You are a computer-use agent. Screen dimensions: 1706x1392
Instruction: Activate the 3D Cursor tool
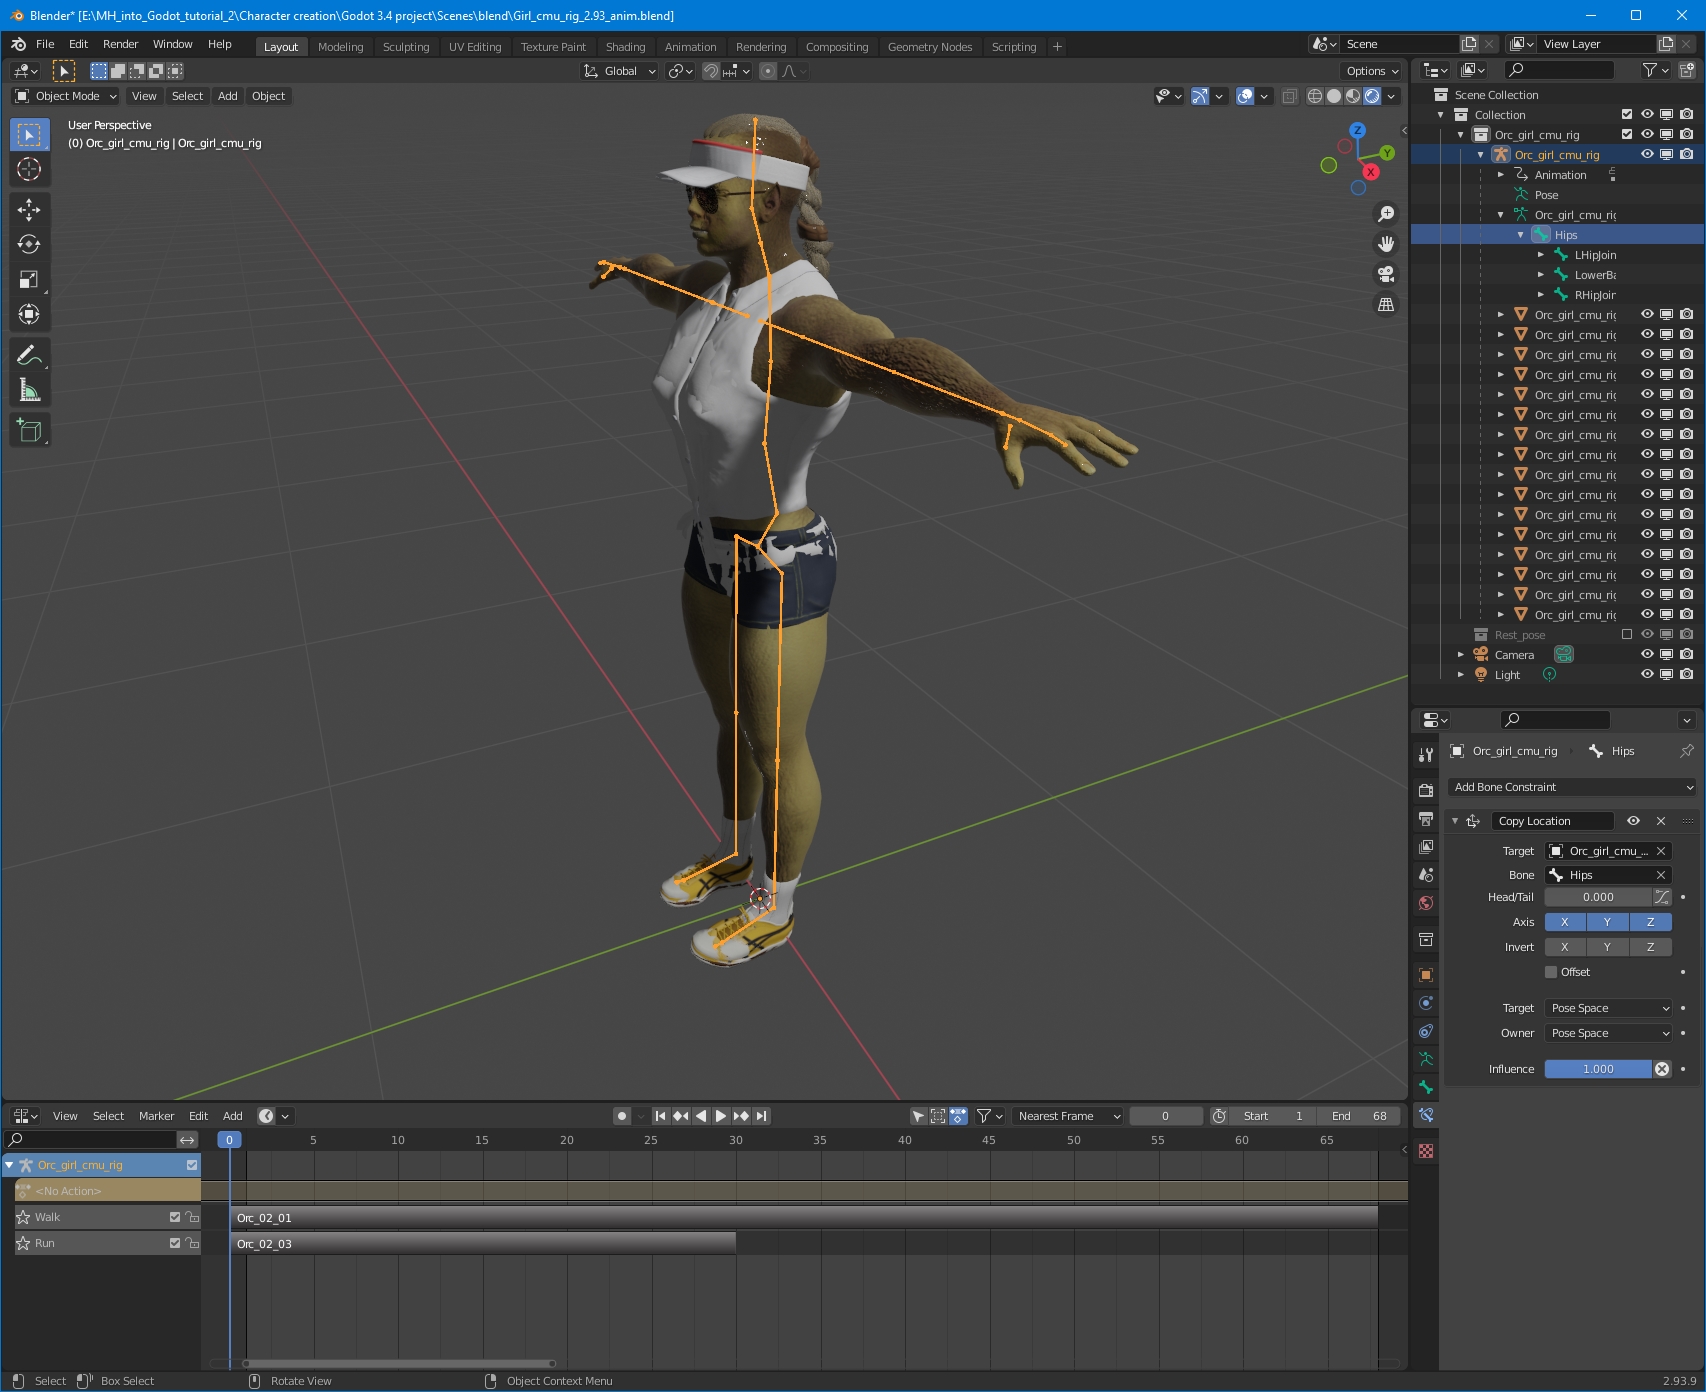[29, 170]
